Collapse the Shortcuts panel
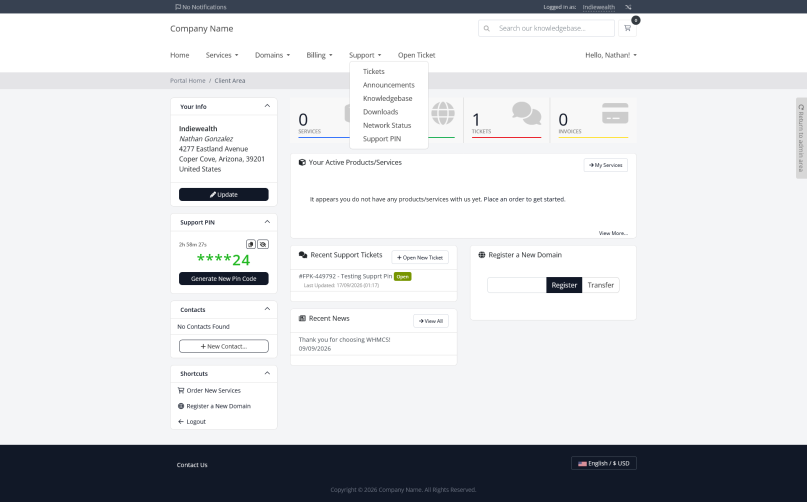Image resolution: width=807 pixels, height=502 pixels. 267,373
